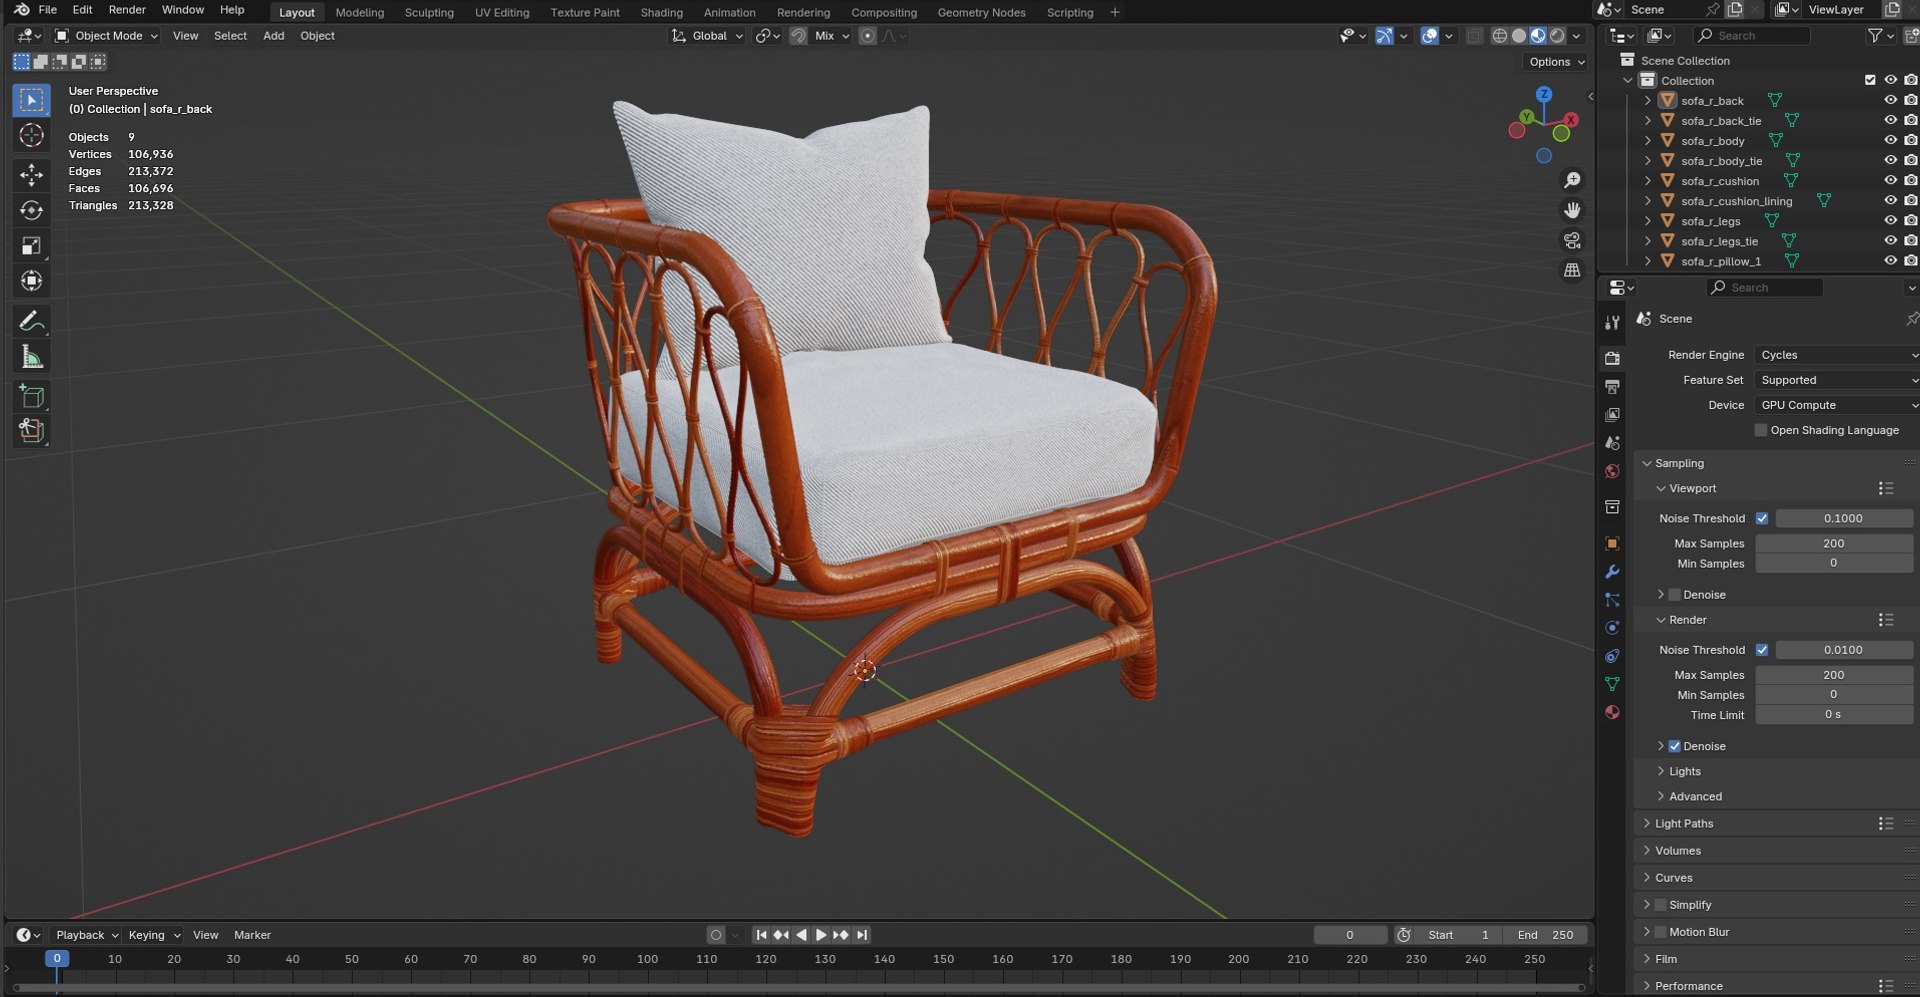Open the View Layer properties tab
The height and width of the screenshot is (997, 1920).
coord(1612,414)
